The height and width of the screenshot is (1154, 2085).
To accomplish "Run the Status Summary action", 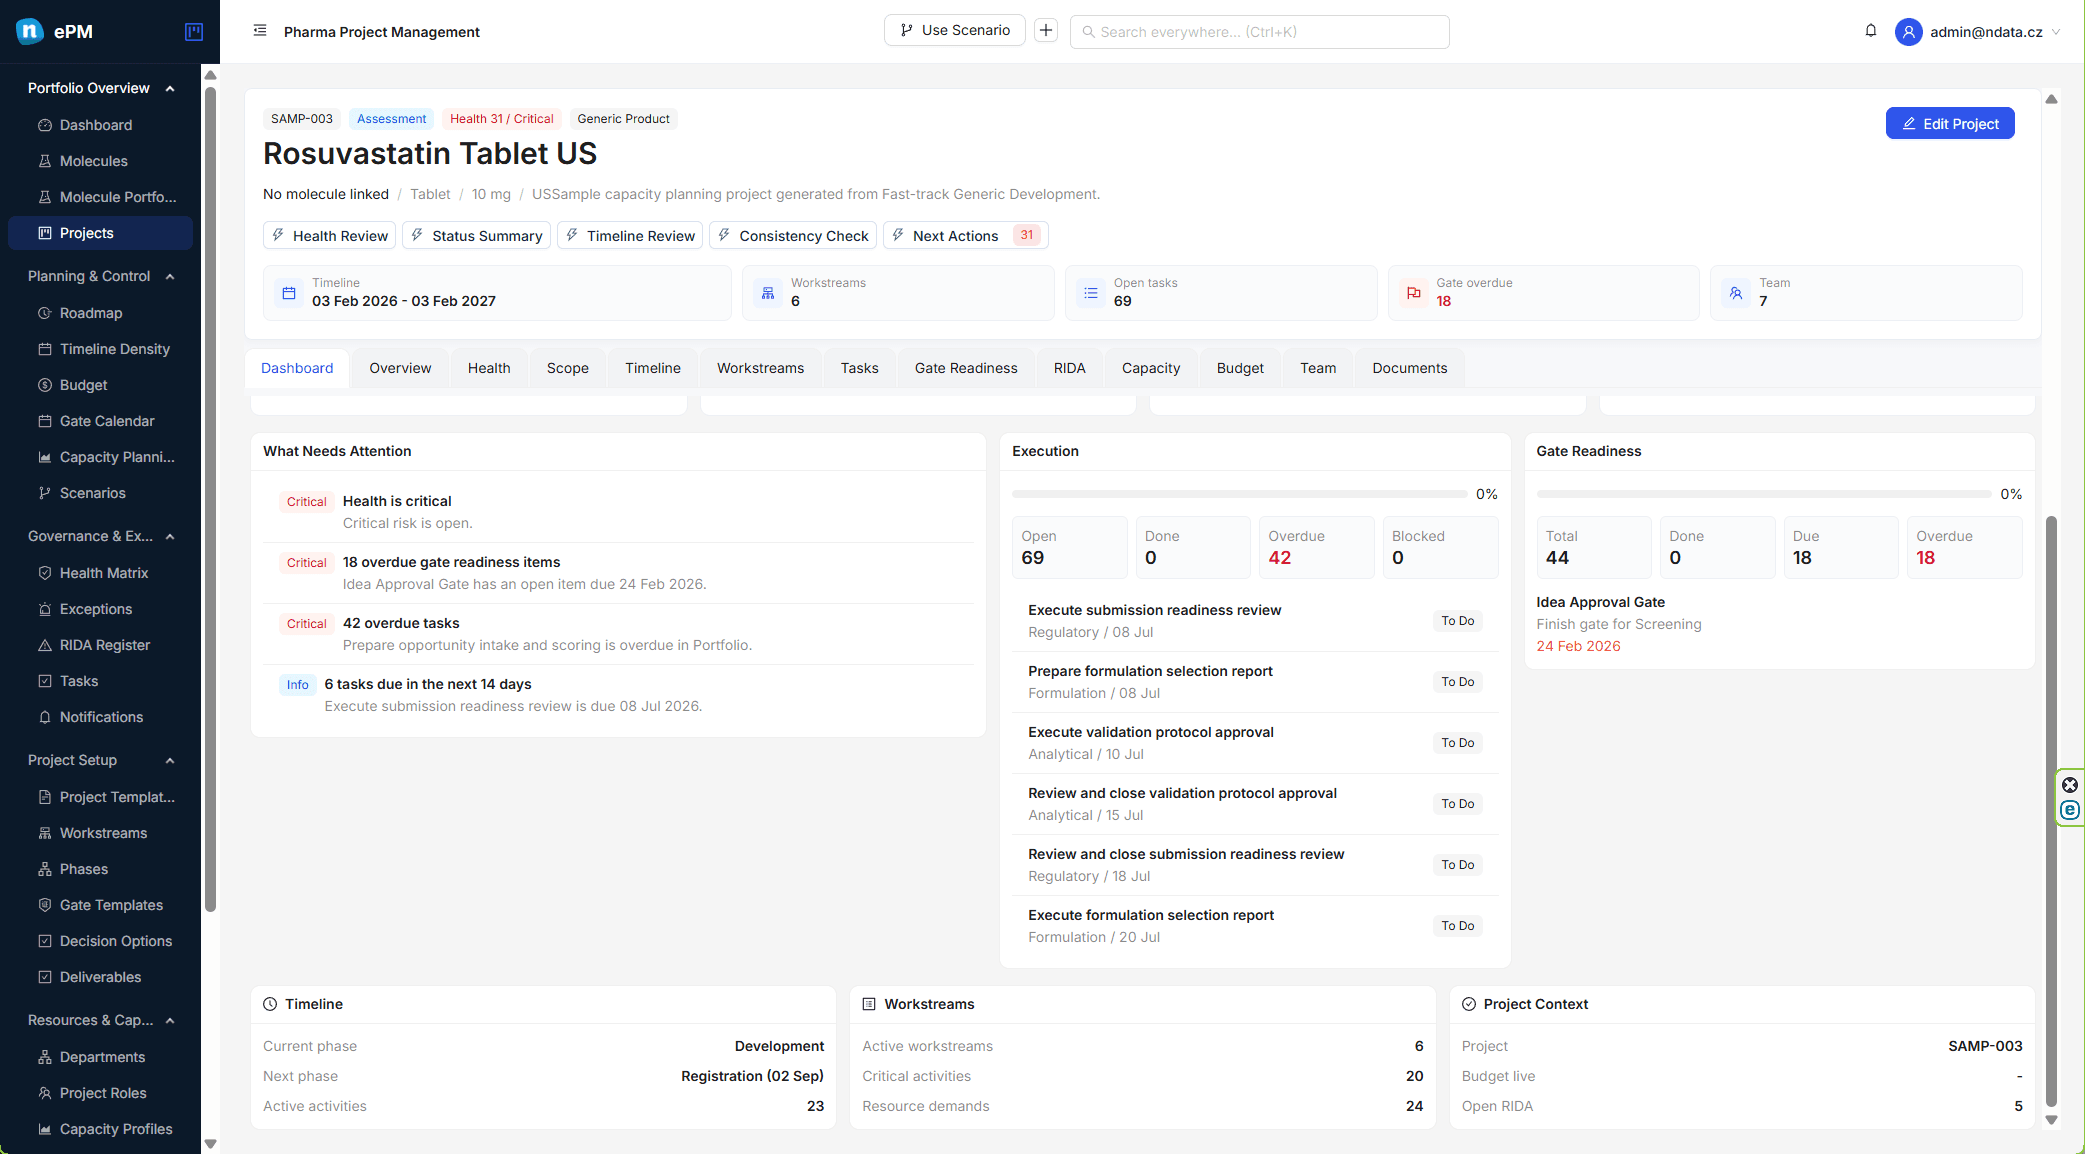I will pyautogui.click(x=477, y=235).
